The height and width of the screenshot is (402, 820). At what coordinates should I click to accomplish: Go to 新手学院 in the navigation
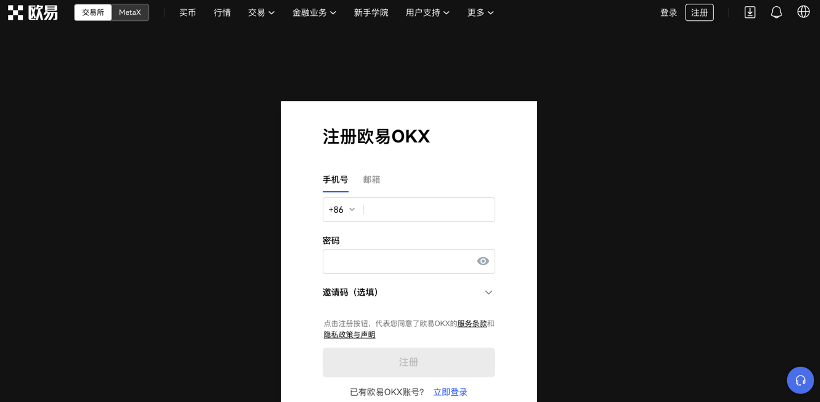click(x=371, y=13)
